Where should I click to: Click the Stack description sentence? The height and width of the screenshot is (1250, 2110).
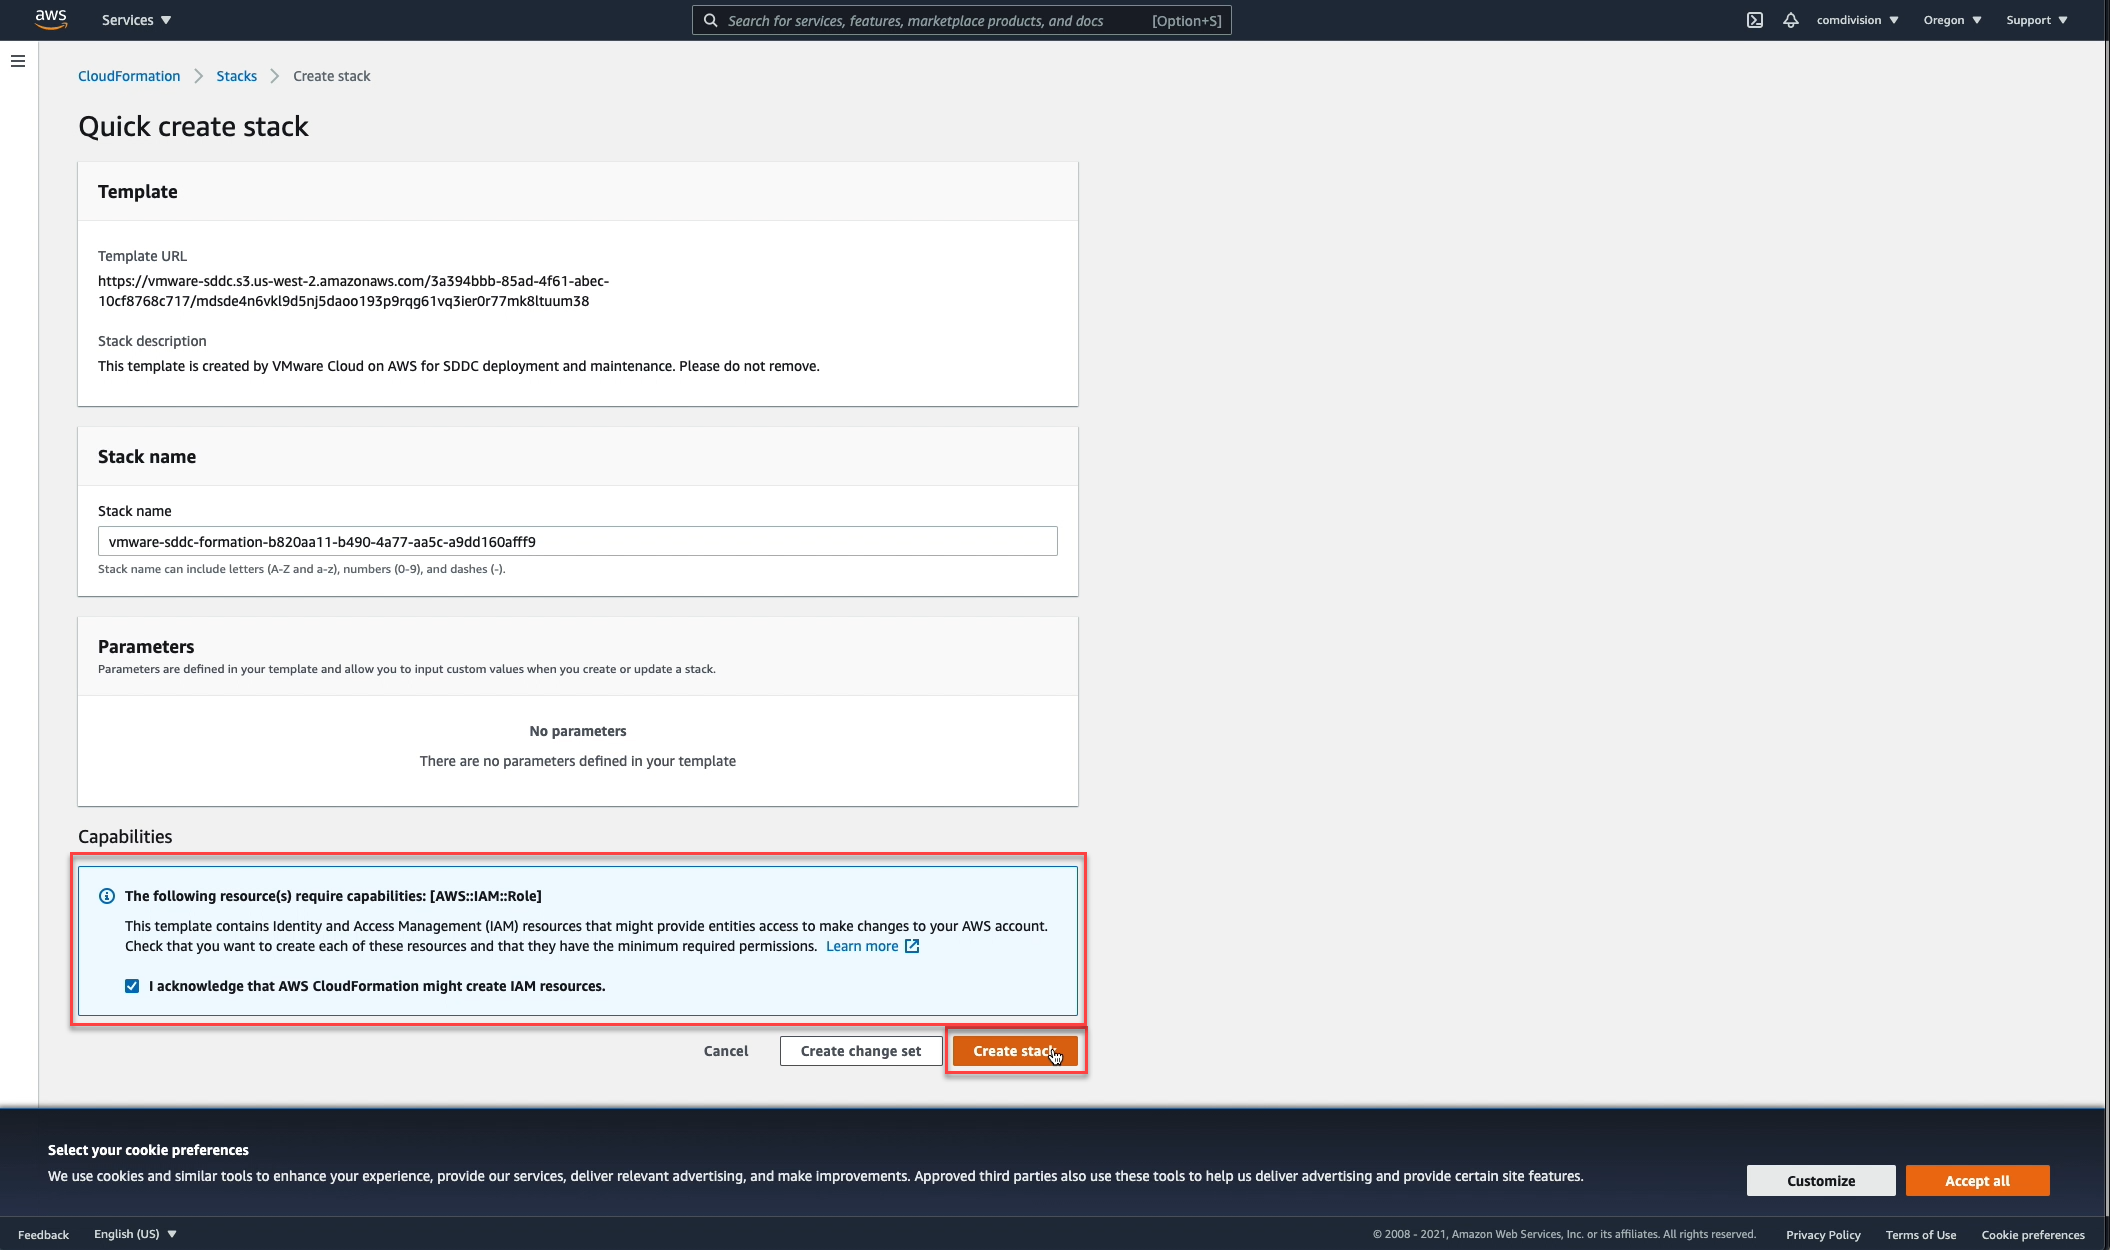click(459, 366)
